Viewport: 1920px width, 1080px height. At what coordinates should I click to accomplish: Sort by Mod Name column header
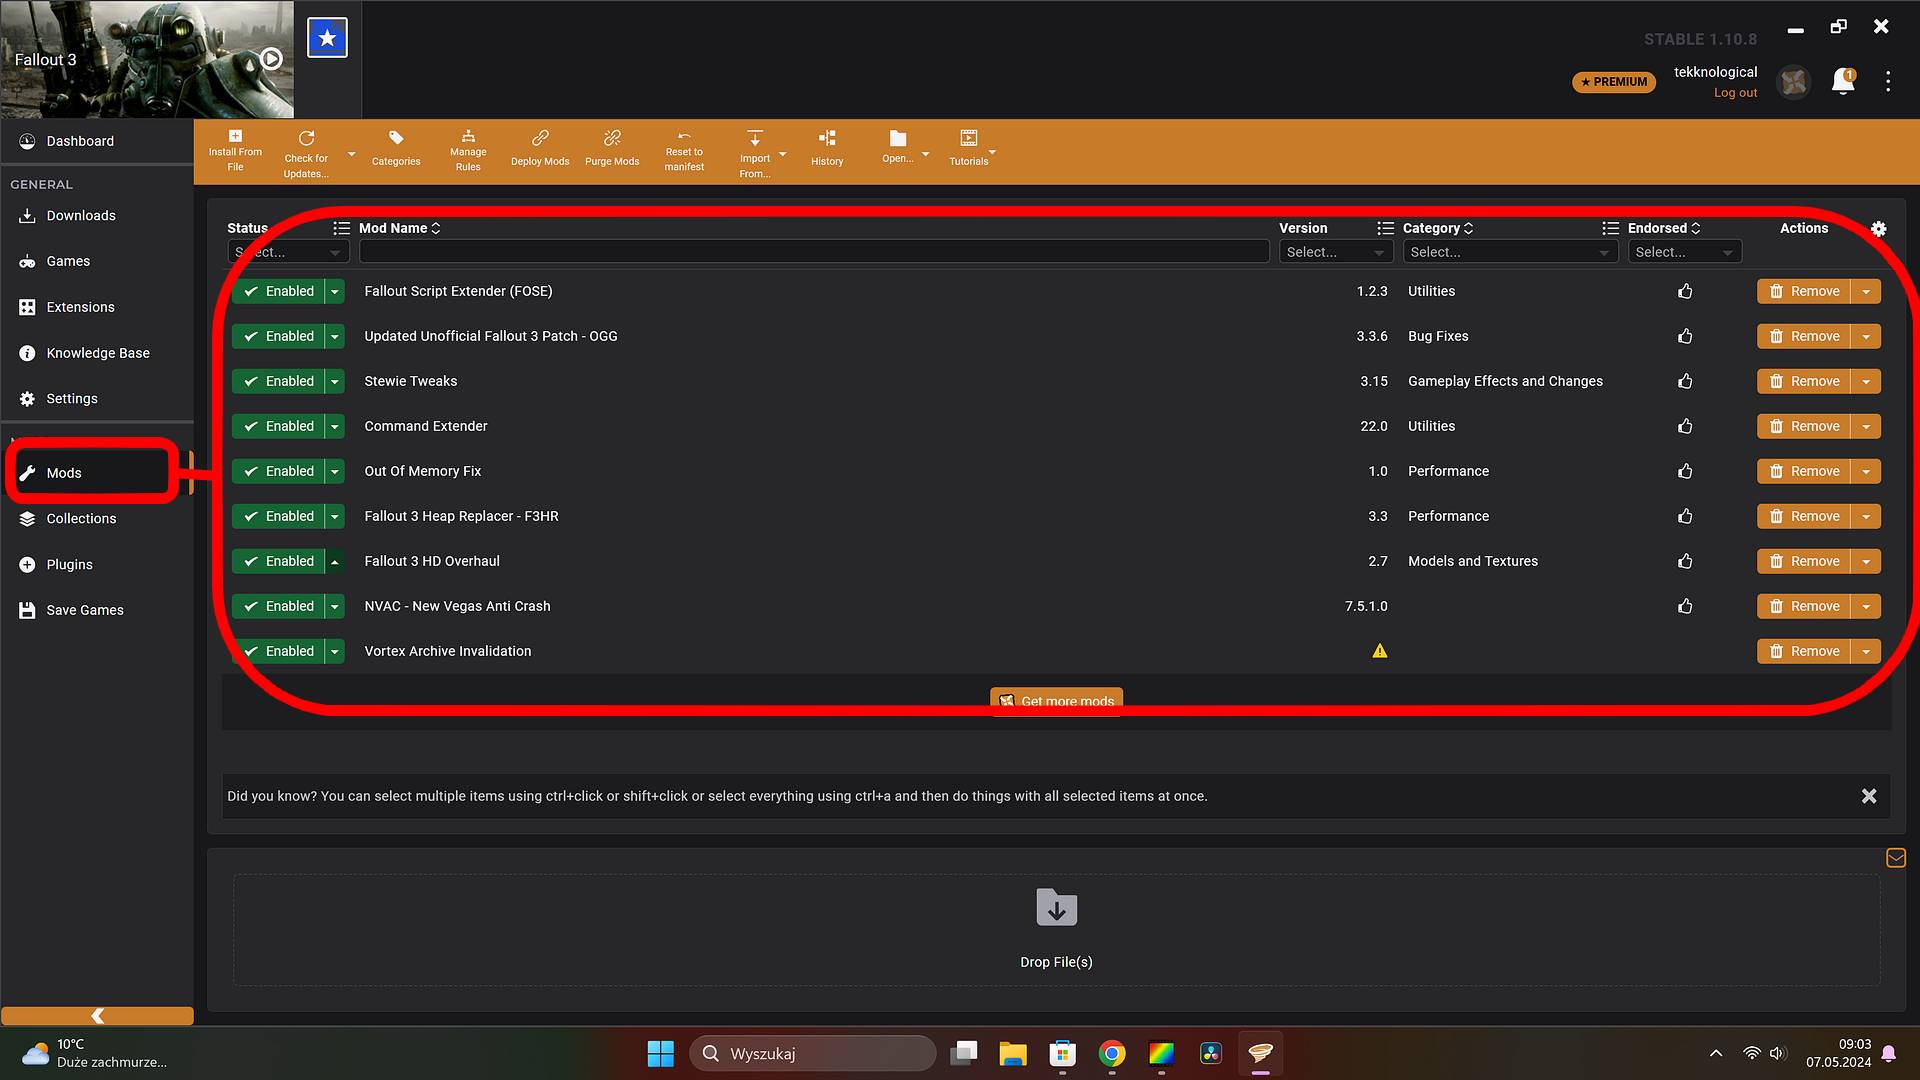click(x=399, y=228)
